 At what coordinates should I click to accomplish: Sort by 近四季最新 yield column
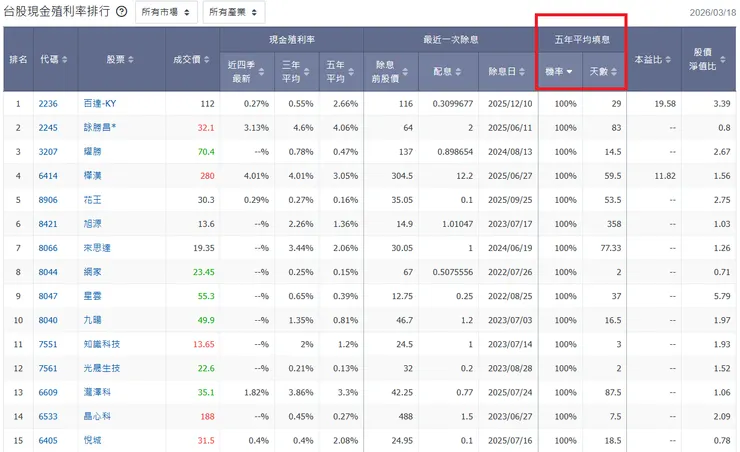[x=246, y=72]
